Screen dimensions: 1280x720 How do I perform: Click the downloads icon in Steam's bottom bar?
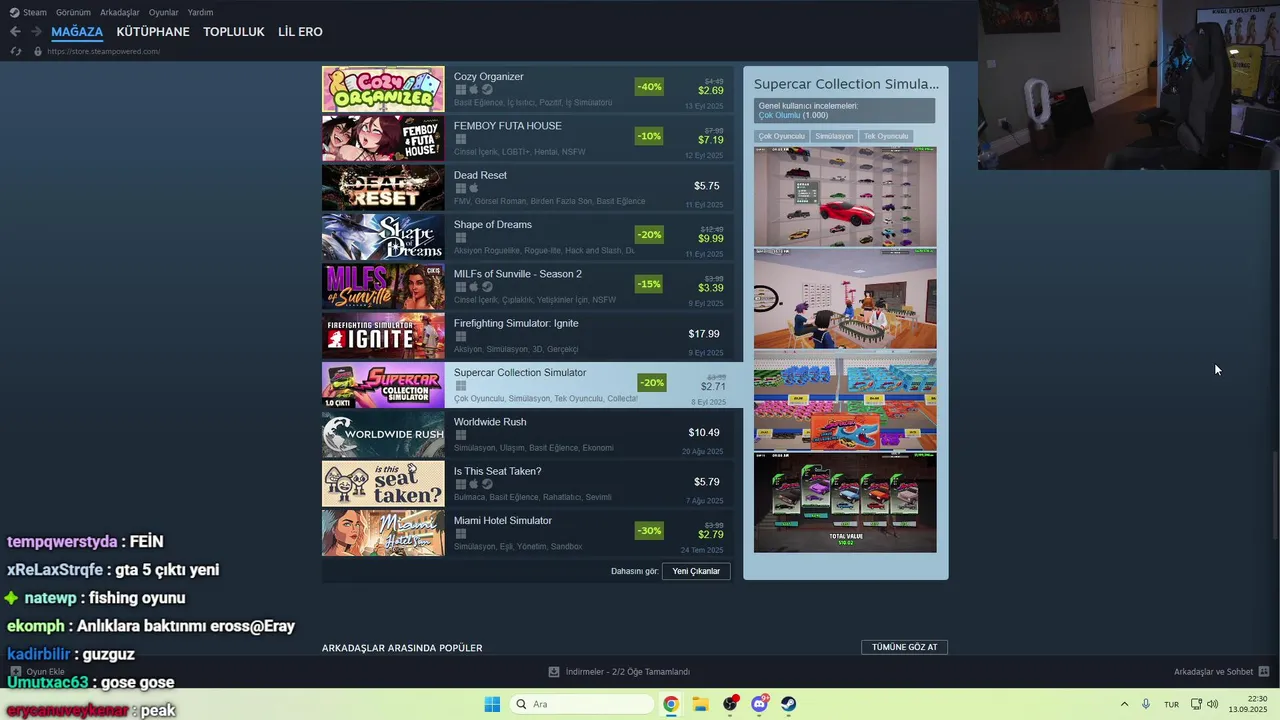click(x=554, y=672)
